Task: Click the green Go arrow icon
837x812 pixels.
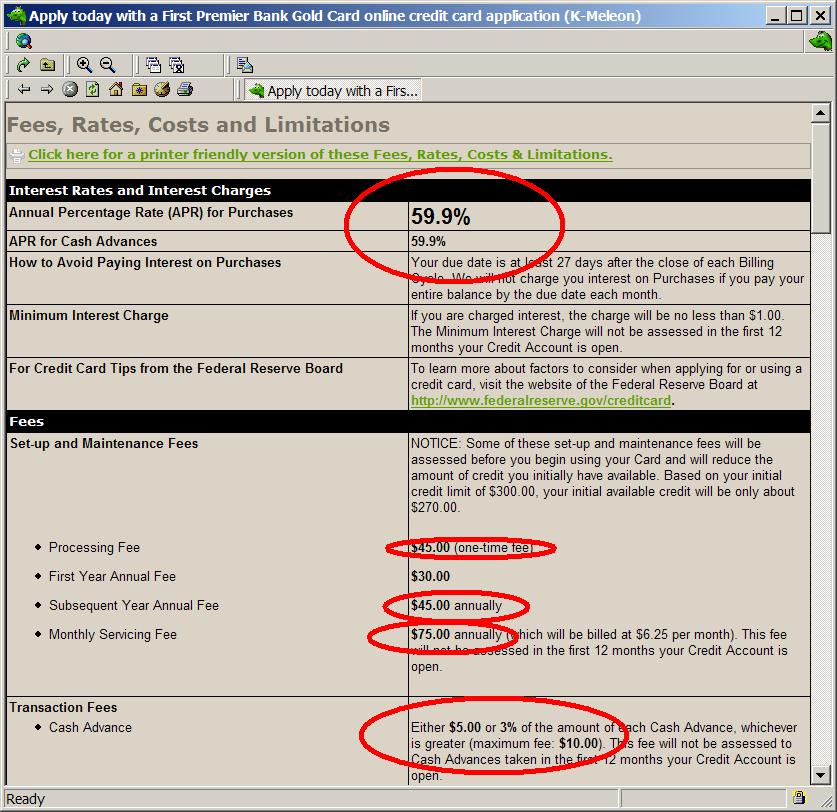Action: pyautogui.click(x=22, y=65)
